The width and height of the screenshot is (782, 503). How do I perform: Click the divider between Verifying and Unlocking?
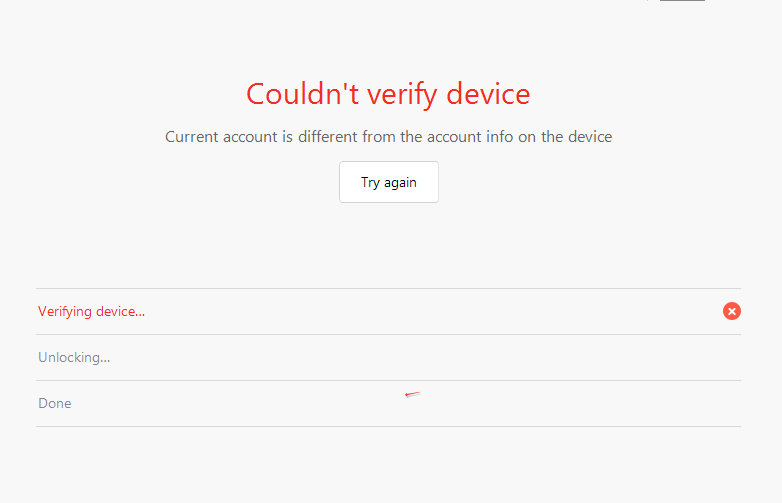point(388,334)
